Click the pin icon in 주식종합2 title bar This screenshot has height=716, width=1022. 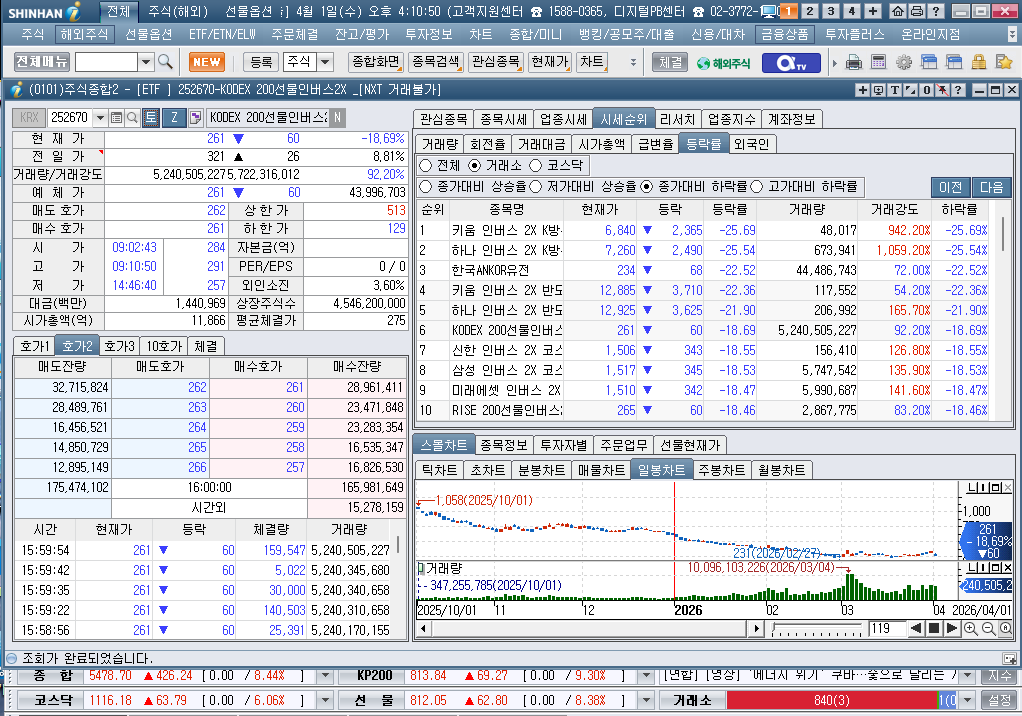[942, 90]
